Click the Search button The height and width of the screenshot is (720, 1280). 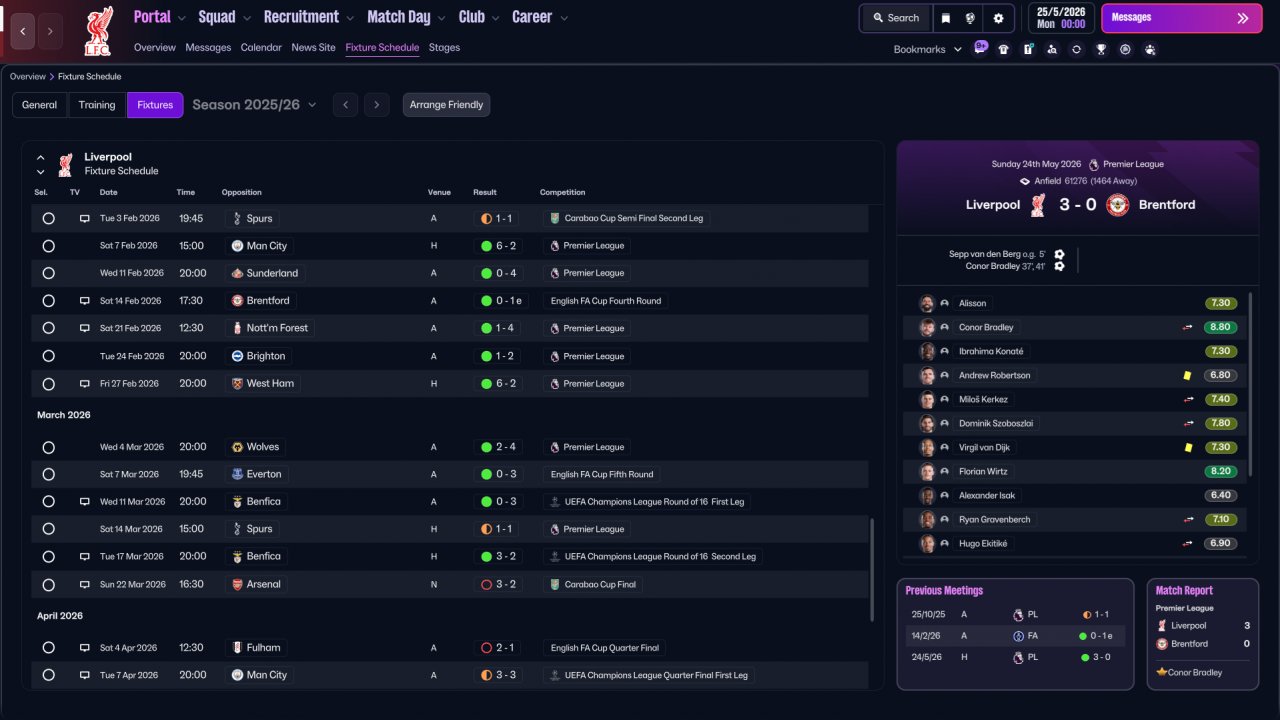point(895,18)
